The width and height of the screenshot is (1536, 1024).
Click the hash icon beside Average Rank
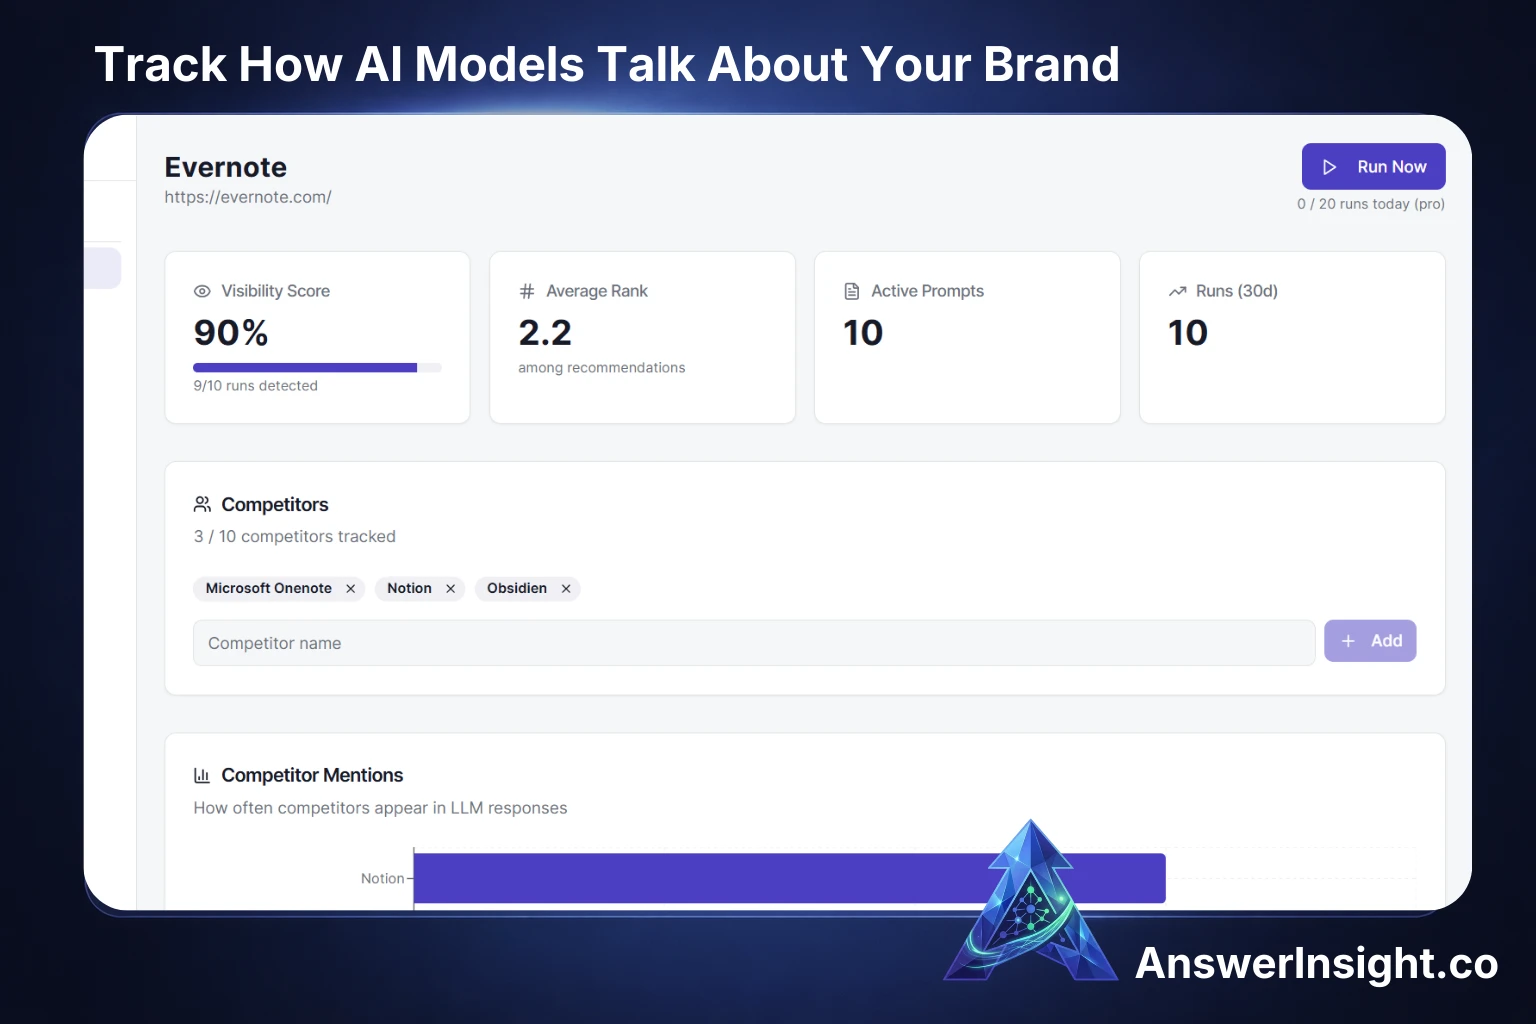527,291
